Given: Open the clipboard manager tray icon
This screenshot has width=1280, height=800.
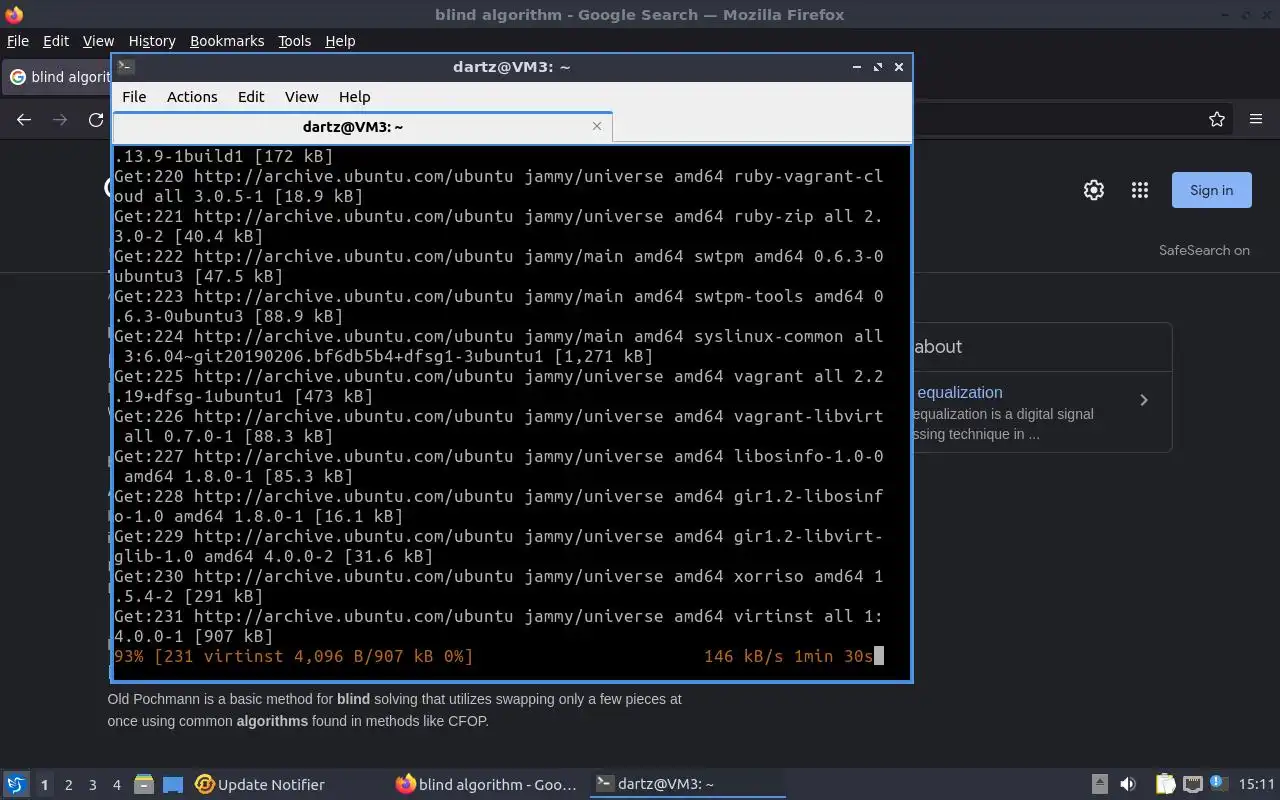Looking at the screenshot, I should [1166, 785].
